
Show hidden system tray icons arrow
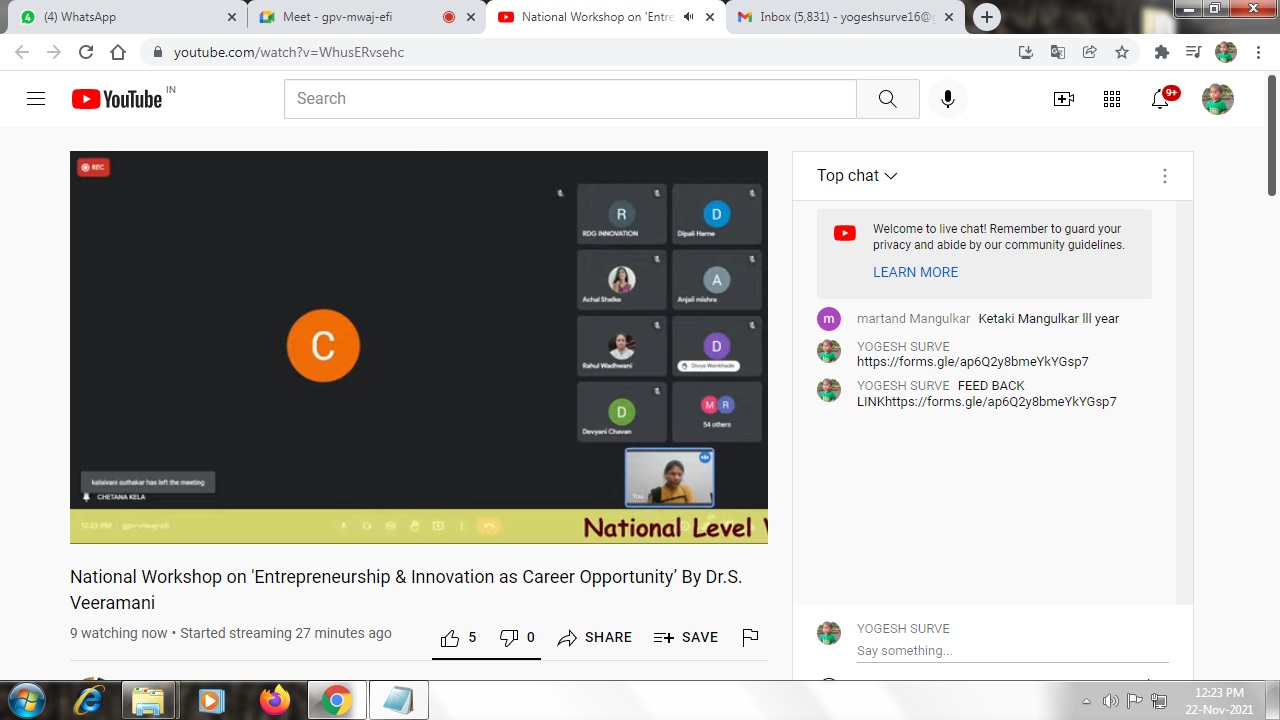pyautogui.click(x=1086, y=701)
